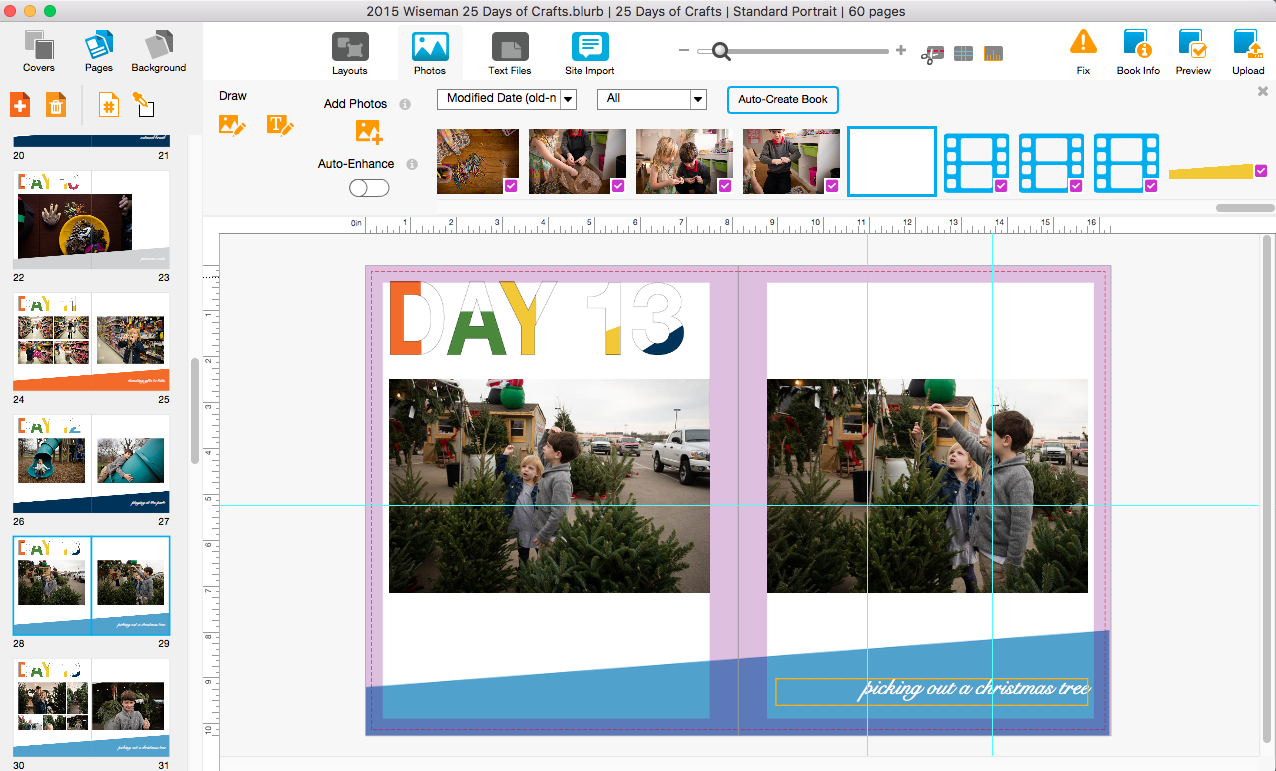Click the Auto-Create Book button
Screen dimensions: 1276x771
click(x=782, y=100)
